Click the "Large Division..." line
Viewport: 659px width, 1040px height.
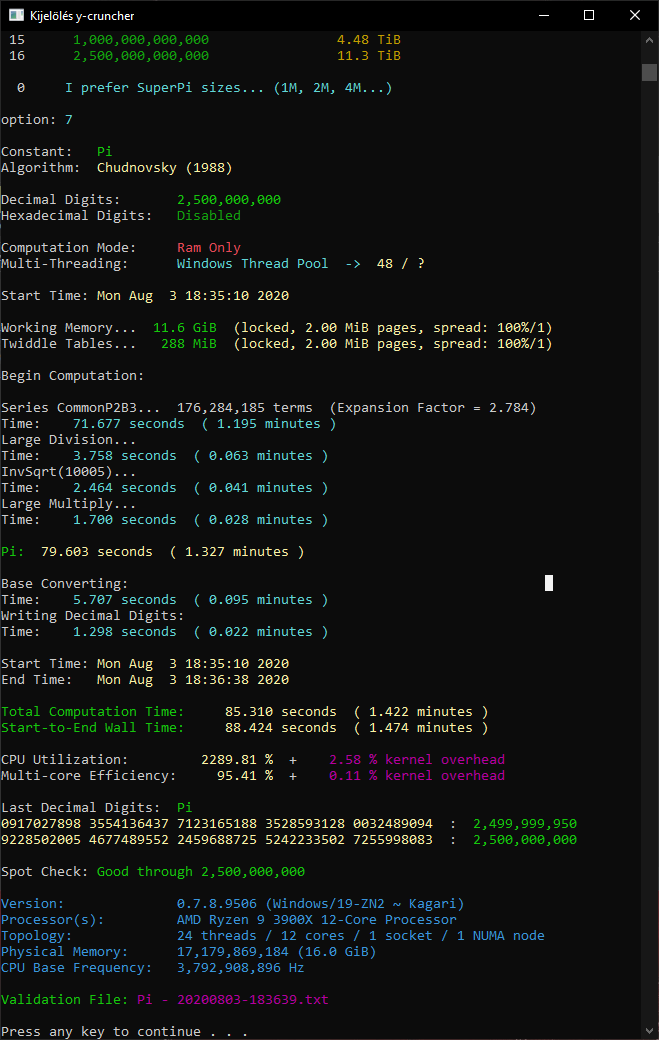coord(68,440)
